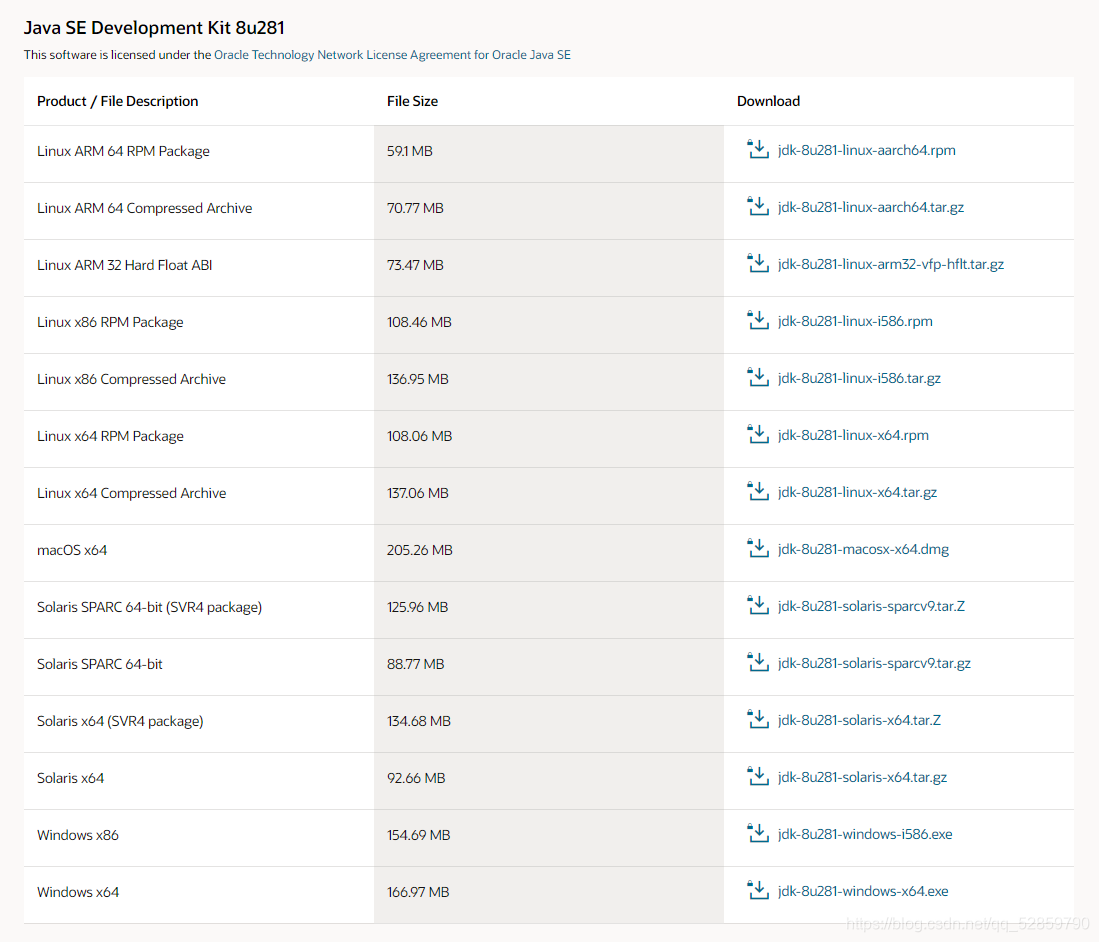The image size is (1099, 942).
Task: Select jdk-8u281-linux-arm32-vfp-hflt.tar.gz link
Action: [x=891, y=264]
